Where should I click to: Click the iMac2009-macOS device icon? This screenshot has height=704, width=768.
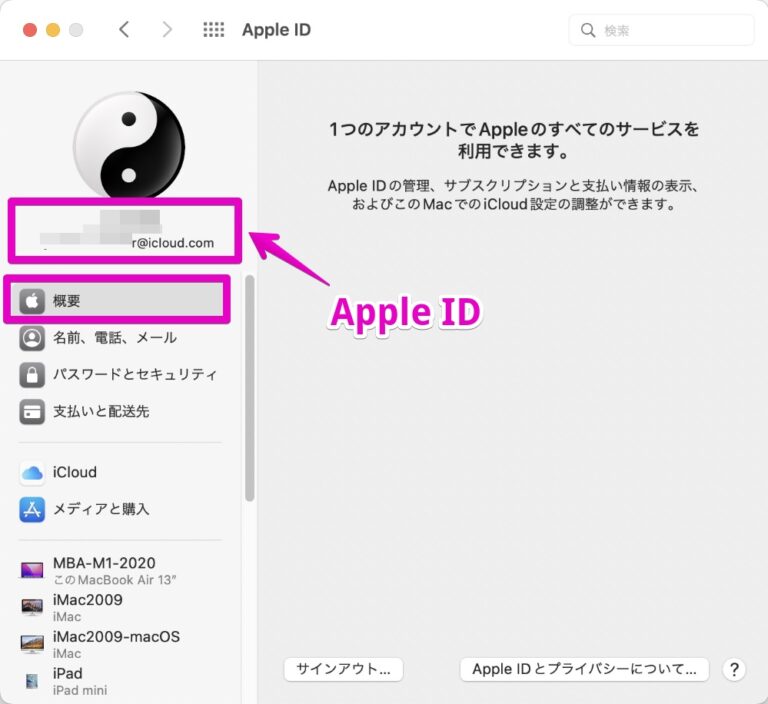pos(32,644)
